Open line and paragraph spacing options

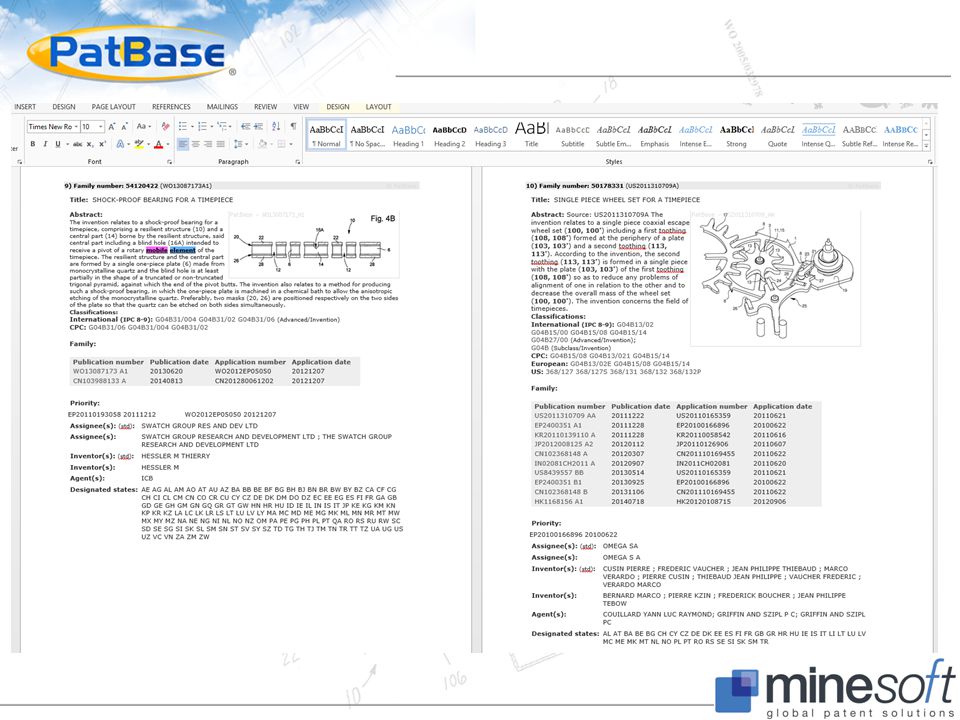tap(239, 144)
